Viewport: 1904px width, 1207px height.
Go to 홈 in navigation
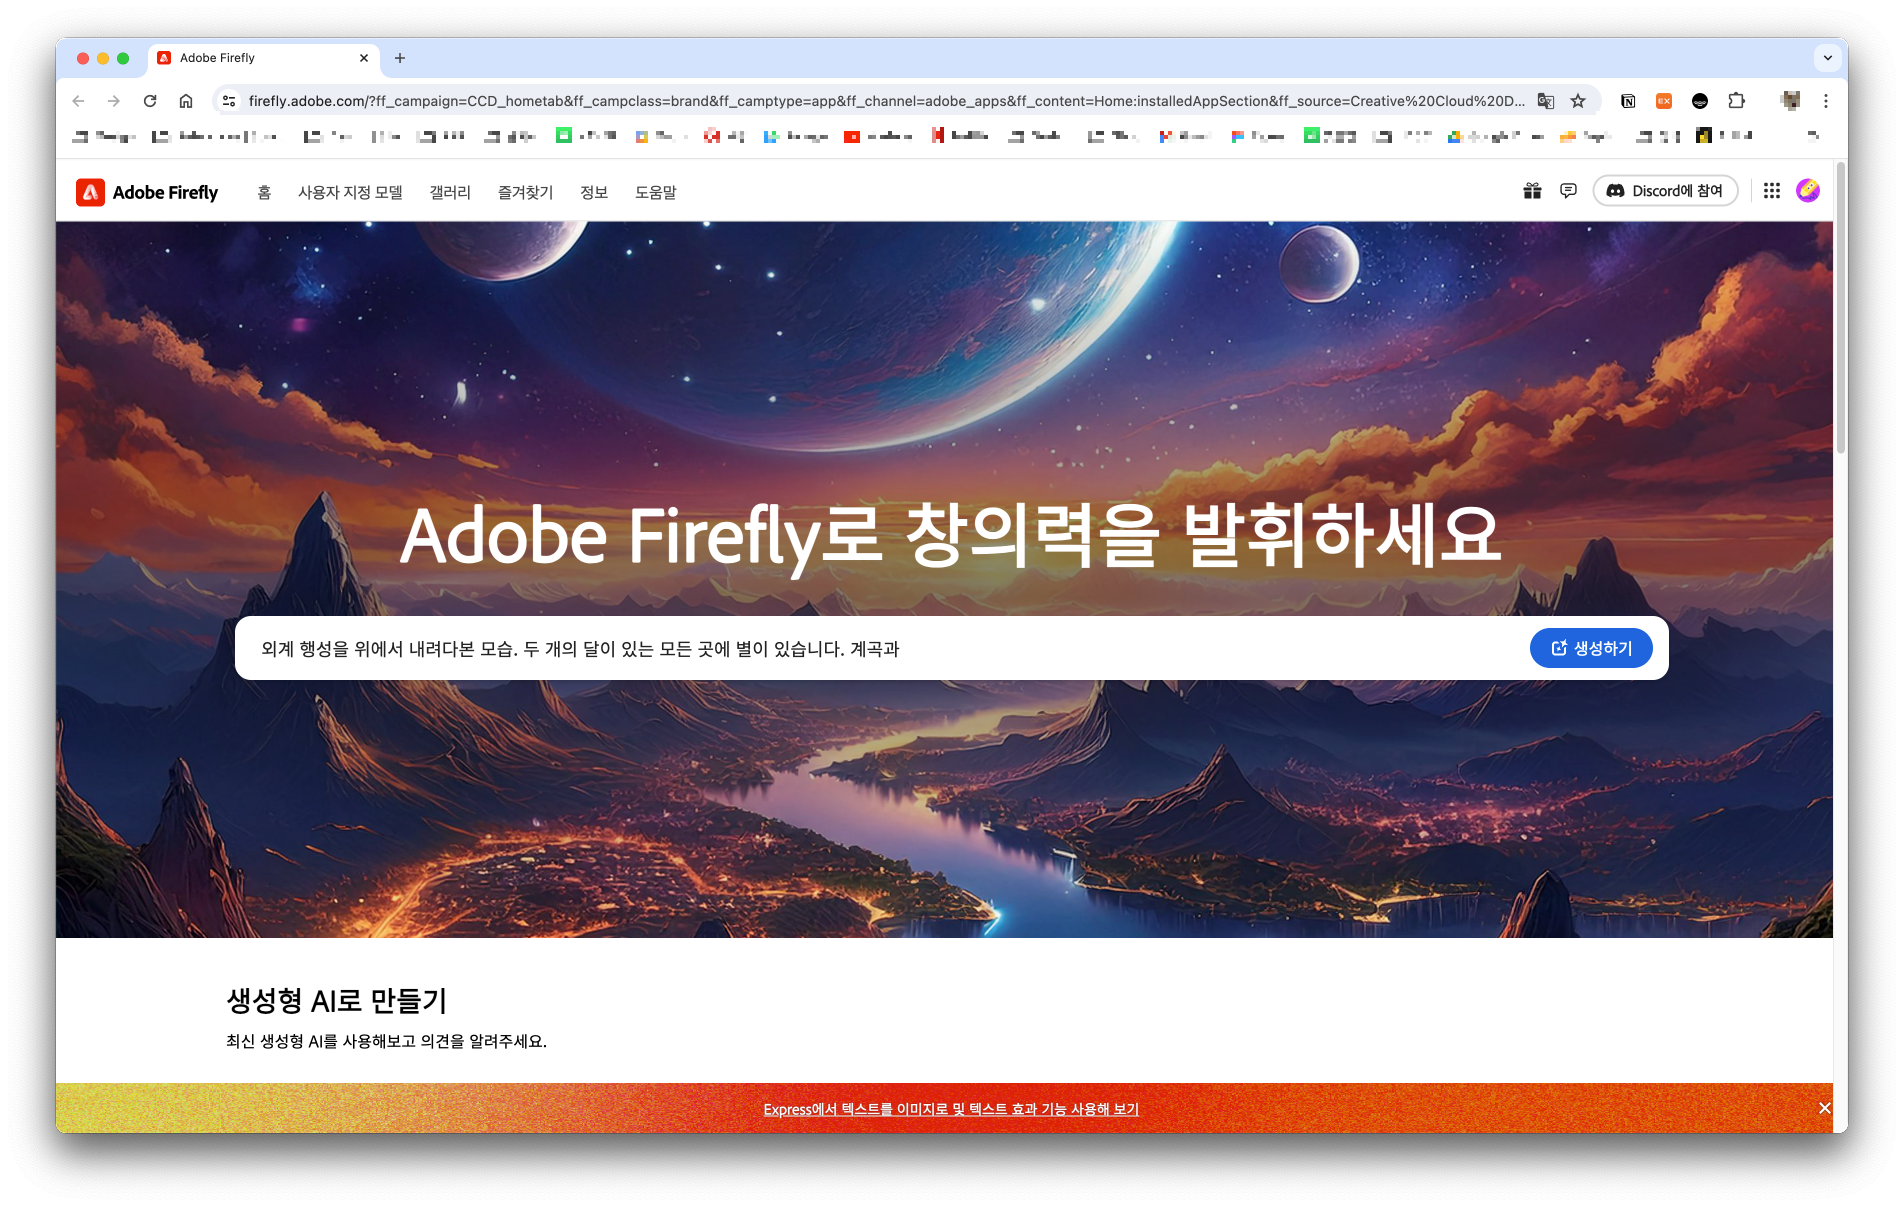(x=264, y=192)
